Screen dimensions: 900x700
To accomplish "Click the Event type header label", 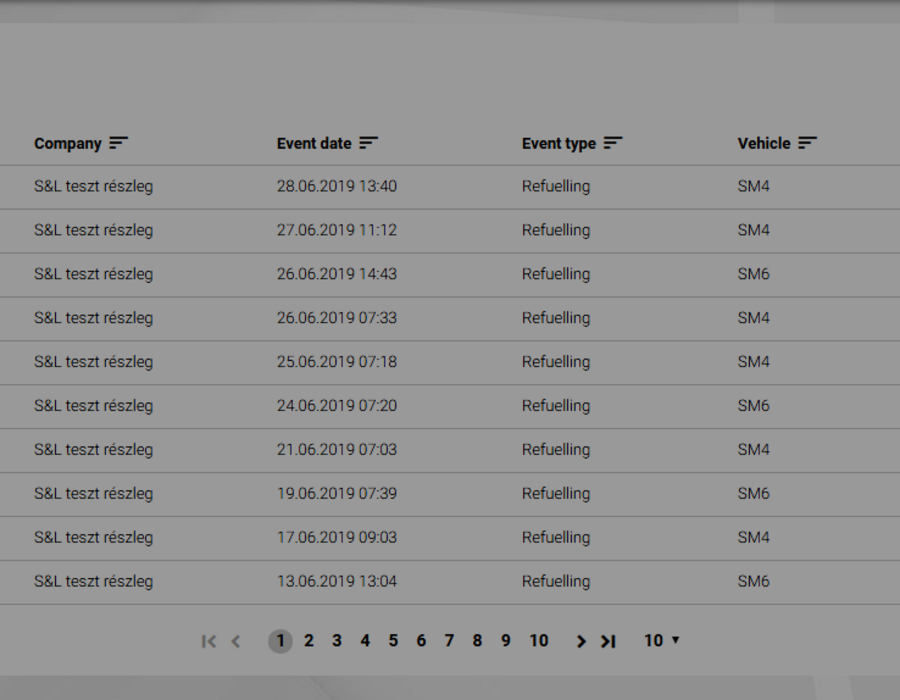I will pos(559,143).
